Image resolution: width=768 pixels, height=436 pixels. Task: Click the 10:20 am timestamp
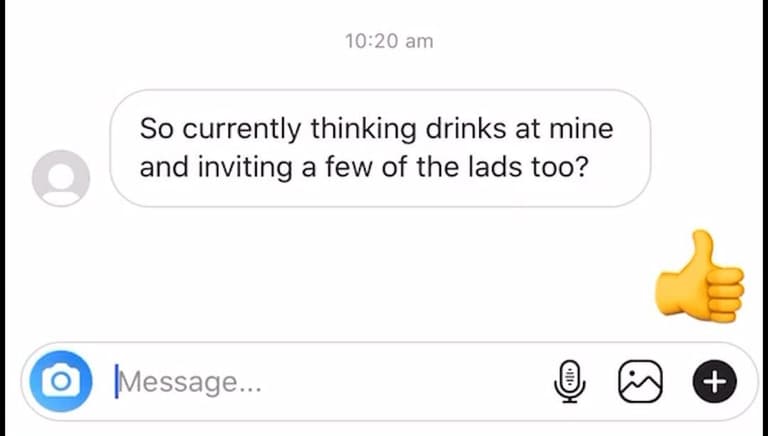click(389, 41)
